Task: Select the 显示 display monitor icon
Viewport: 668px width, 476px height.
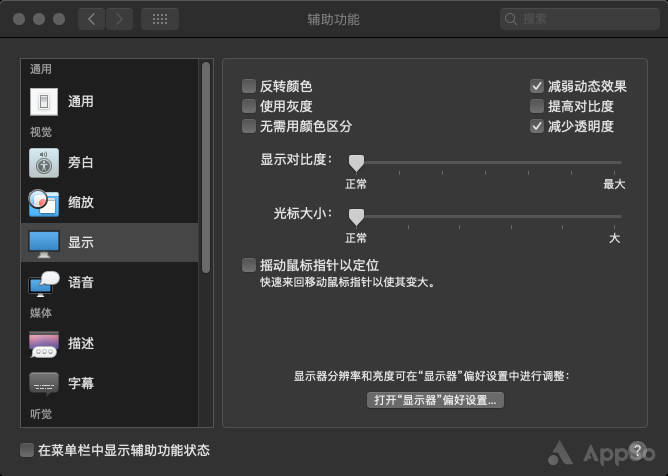Action: (44, 244)
